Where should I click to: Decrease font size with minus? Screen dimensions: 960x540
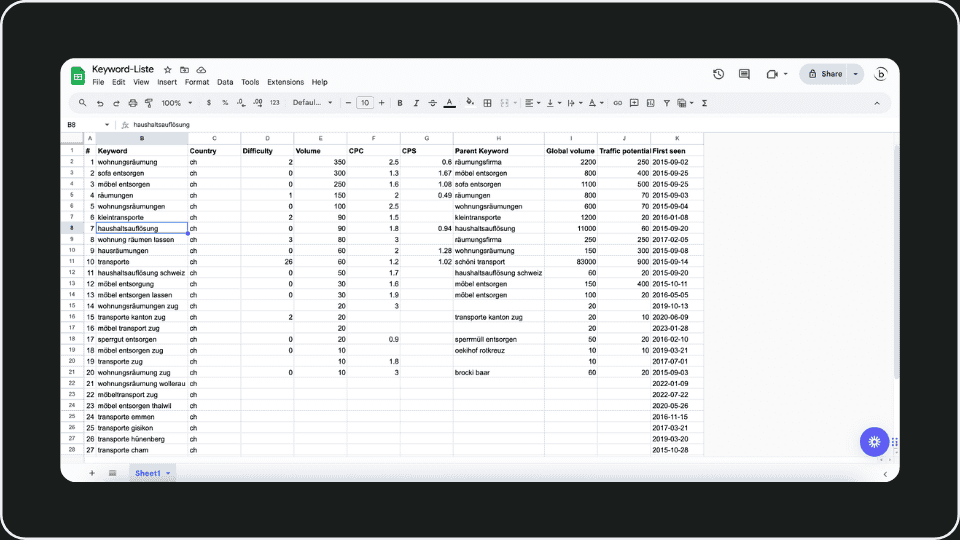click(x=348, y=103)
